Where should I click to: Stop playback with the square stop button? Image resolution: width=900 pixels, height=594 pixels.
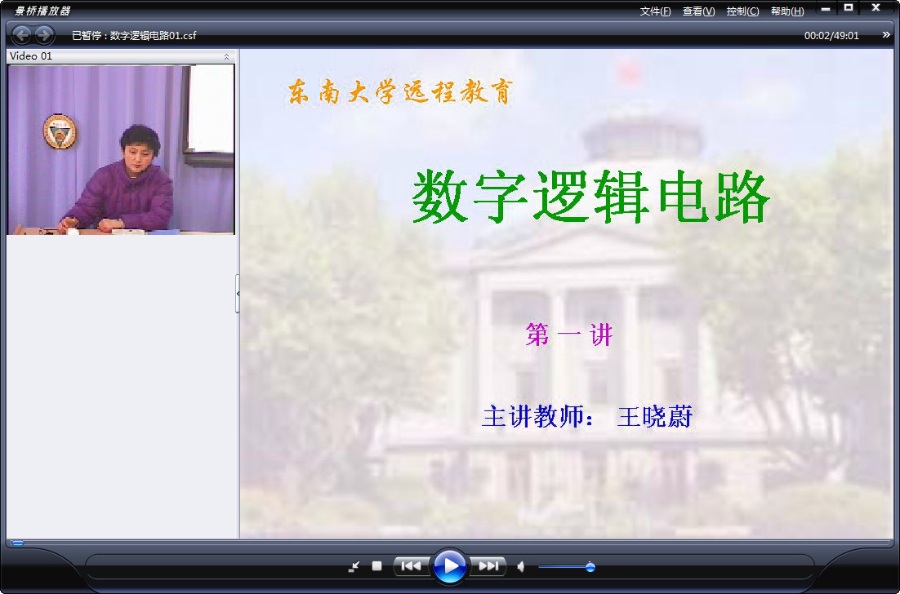[377, 566]
